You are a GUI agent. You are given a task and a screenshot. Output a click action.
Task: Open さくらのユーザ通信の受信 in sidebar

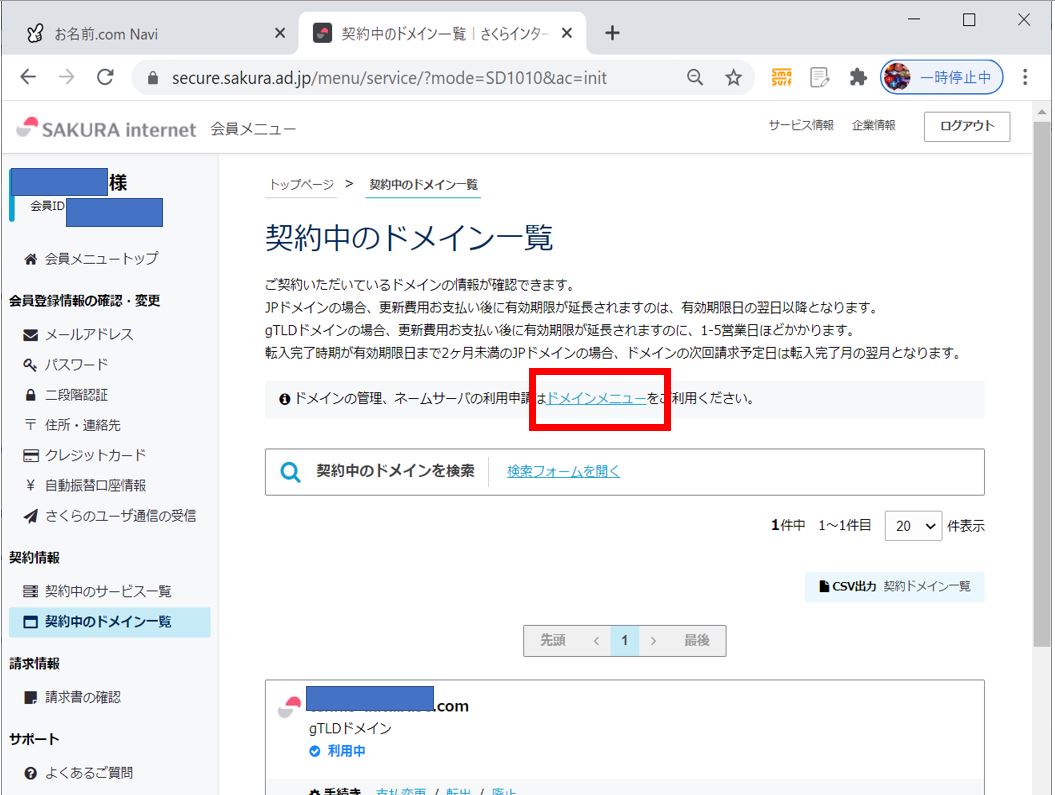tap(120, 516)
